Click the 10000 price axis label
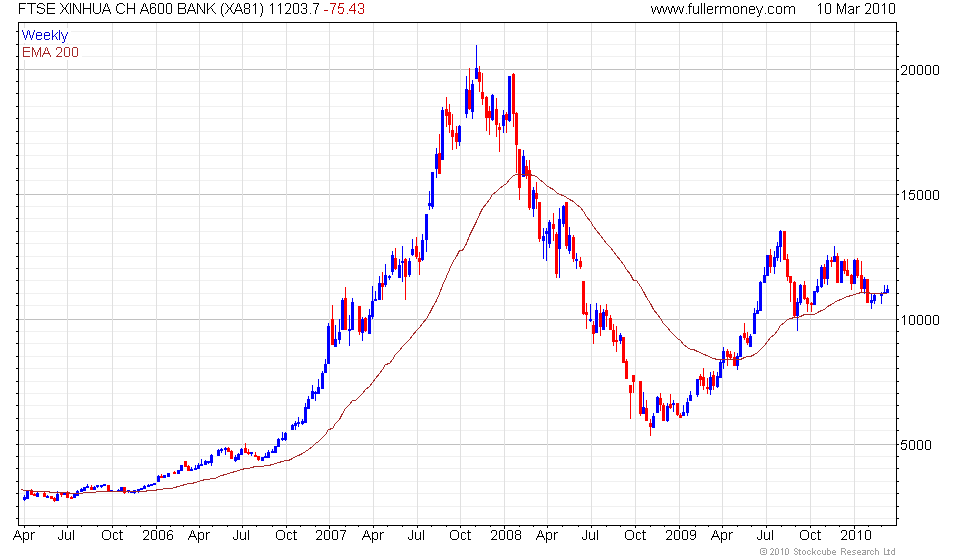The width and height of the screenshot is (980, 560). [919, 320]
